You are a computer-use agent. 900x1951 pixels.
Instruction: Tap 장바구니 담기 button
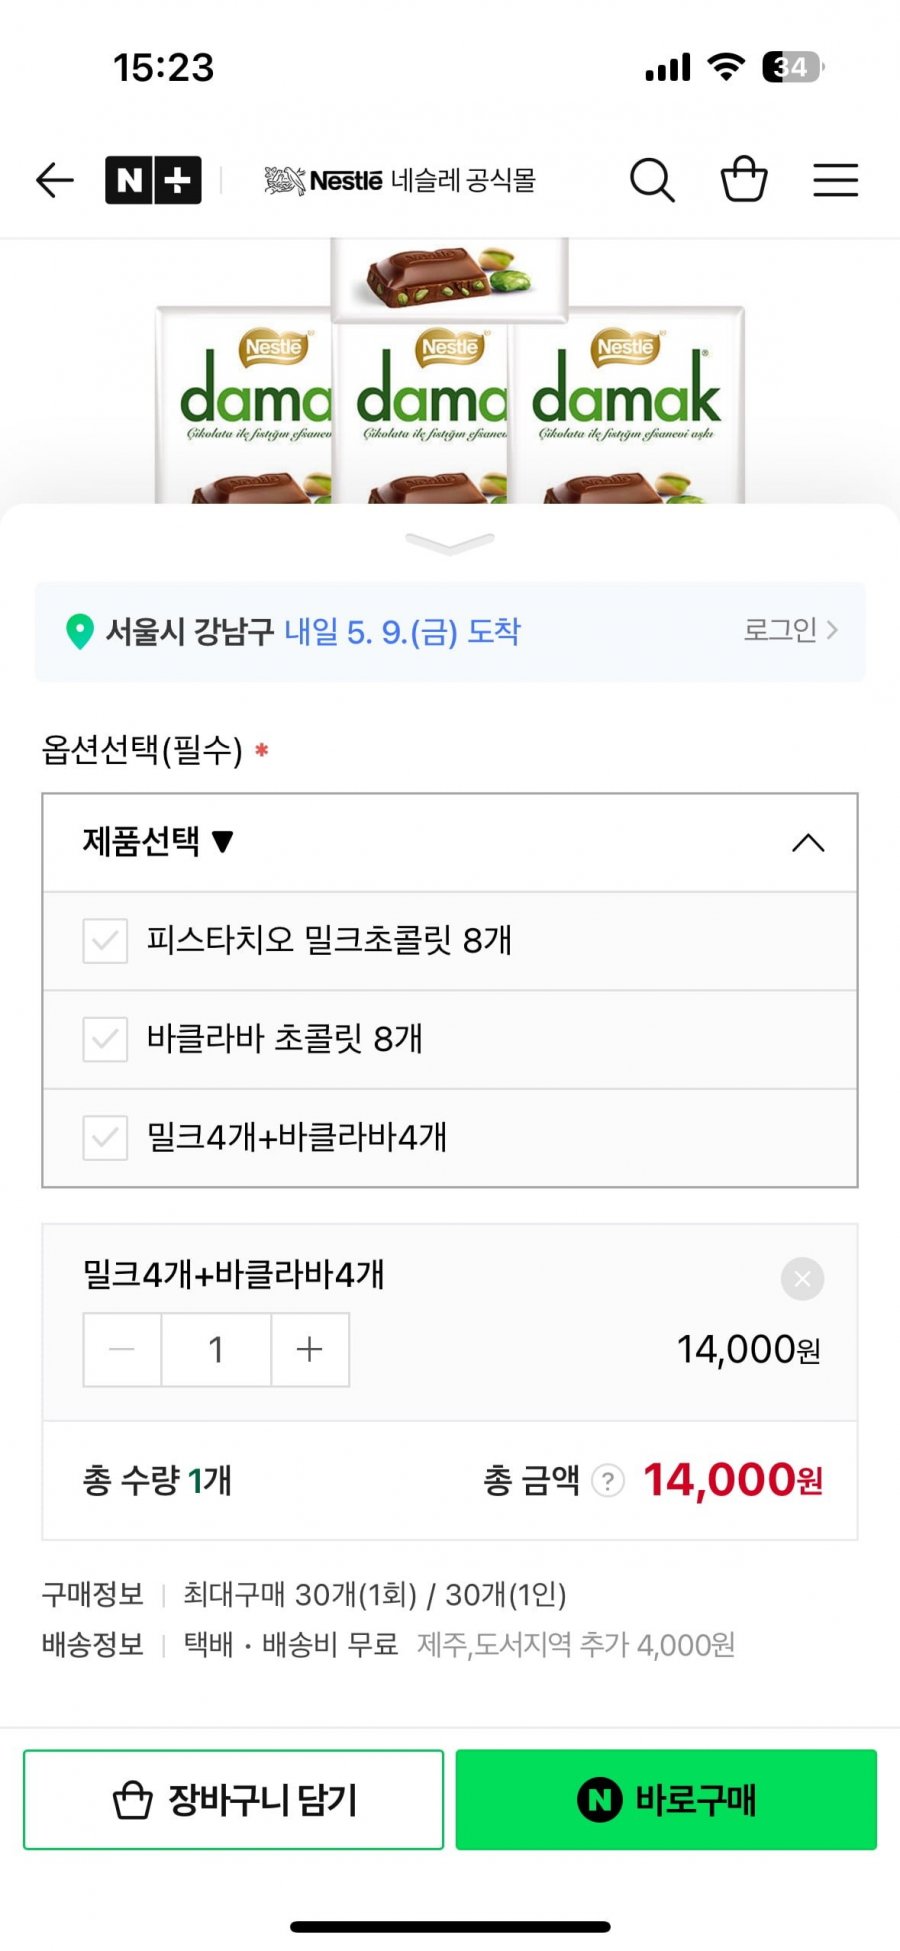(x=233, y=1800)
